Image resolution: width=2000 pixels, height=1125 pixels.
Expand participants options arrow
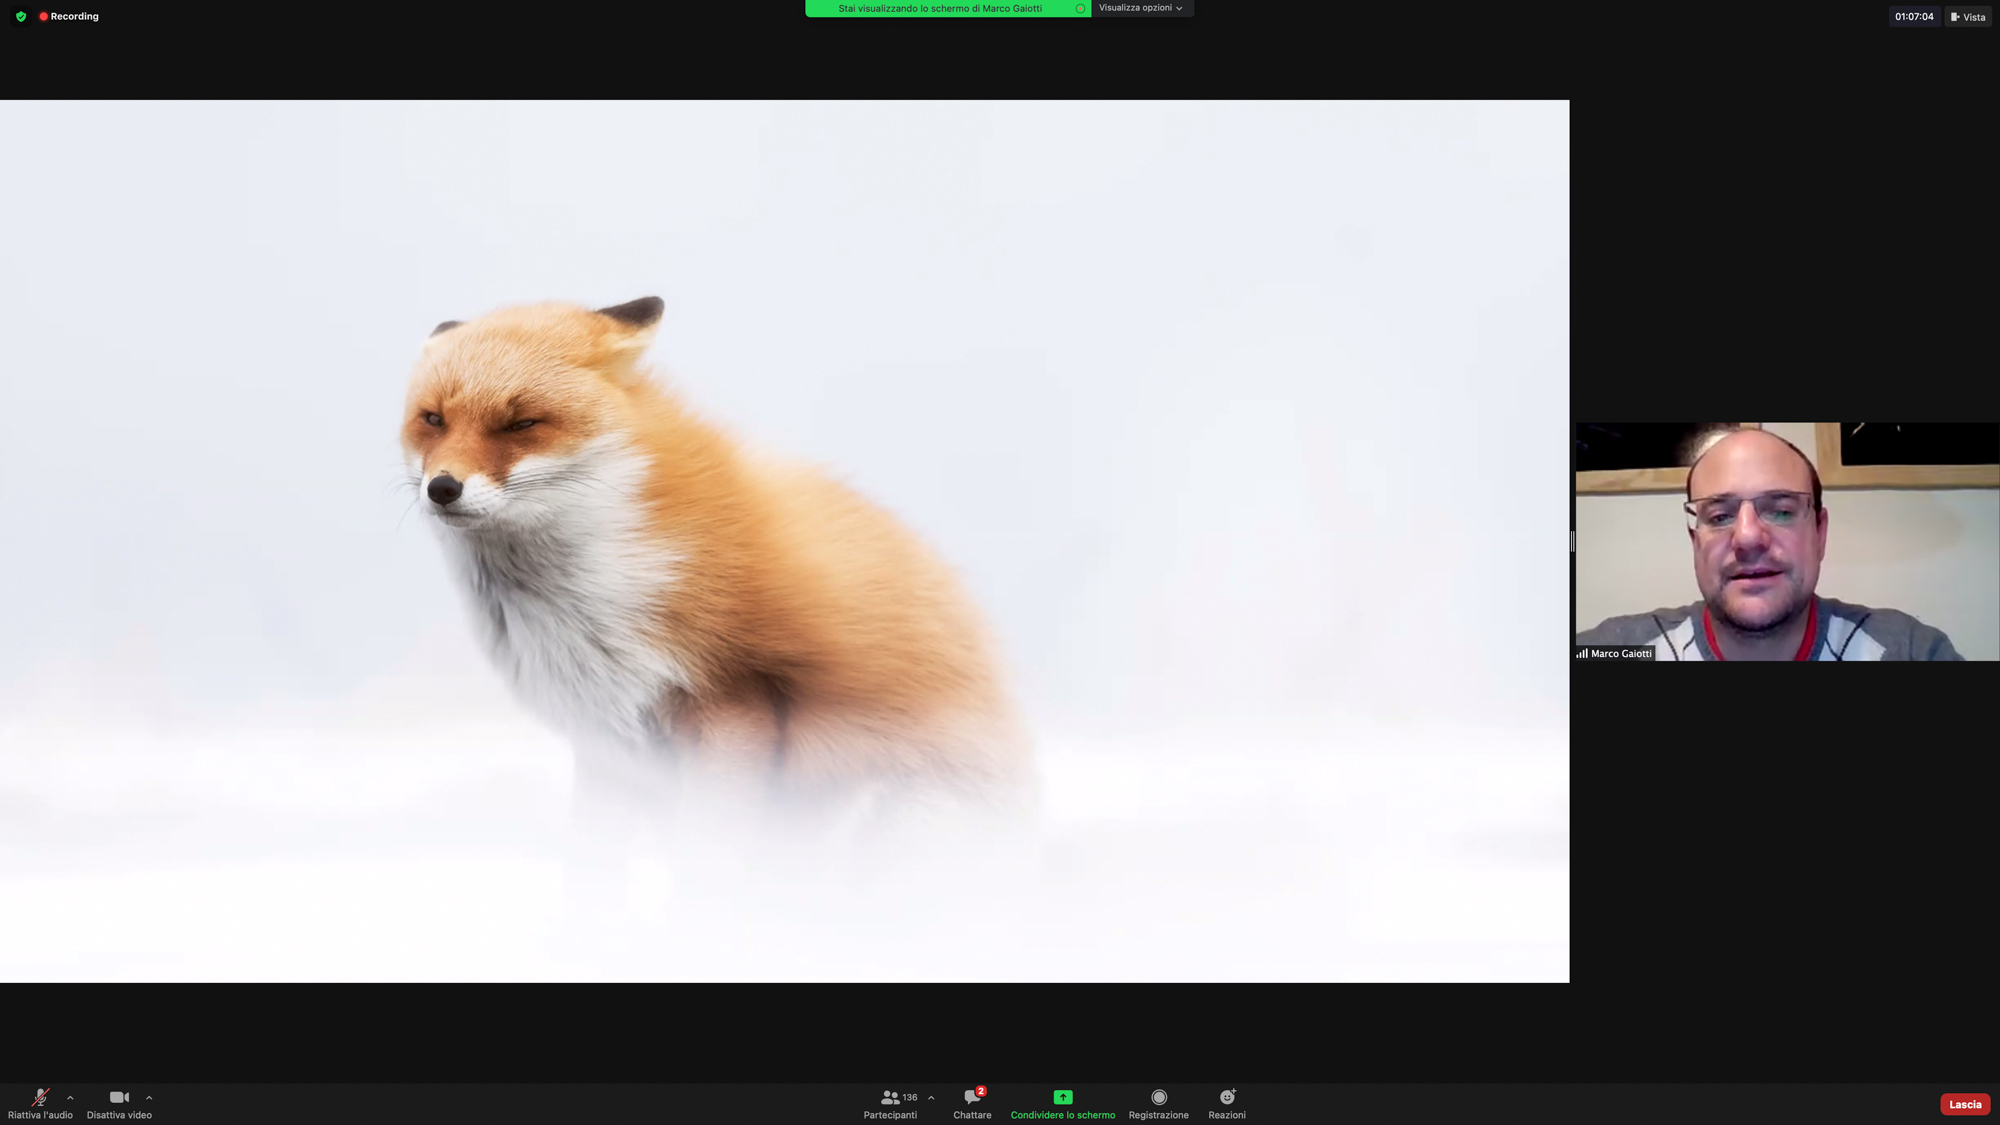pos(931,1097)
